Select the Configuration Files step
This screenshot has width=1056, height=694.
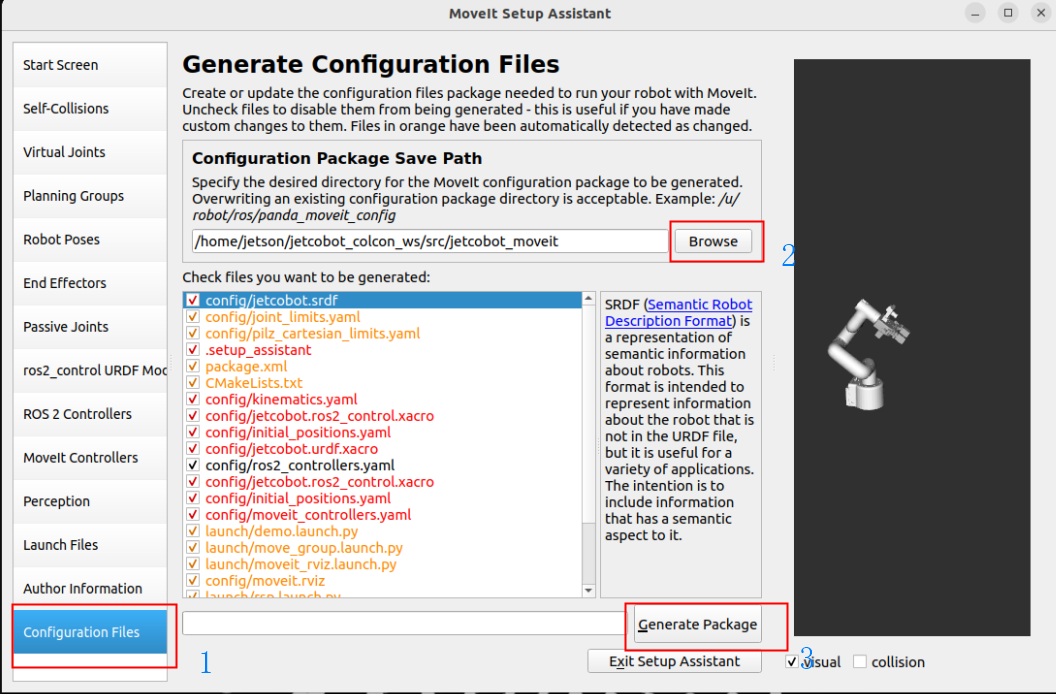(x=90, y=632)
